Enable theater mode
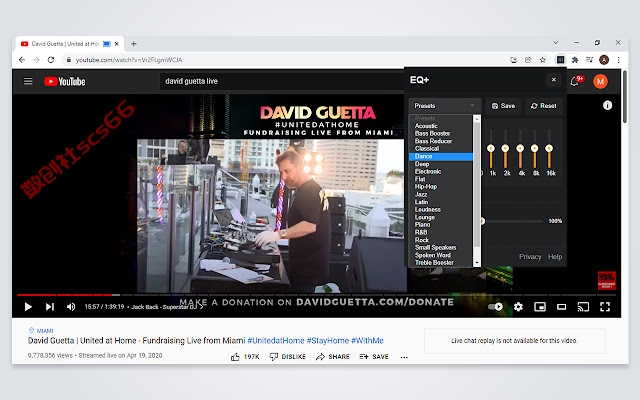640x400 pixels. pyautogui.click(x=562, y=307)
